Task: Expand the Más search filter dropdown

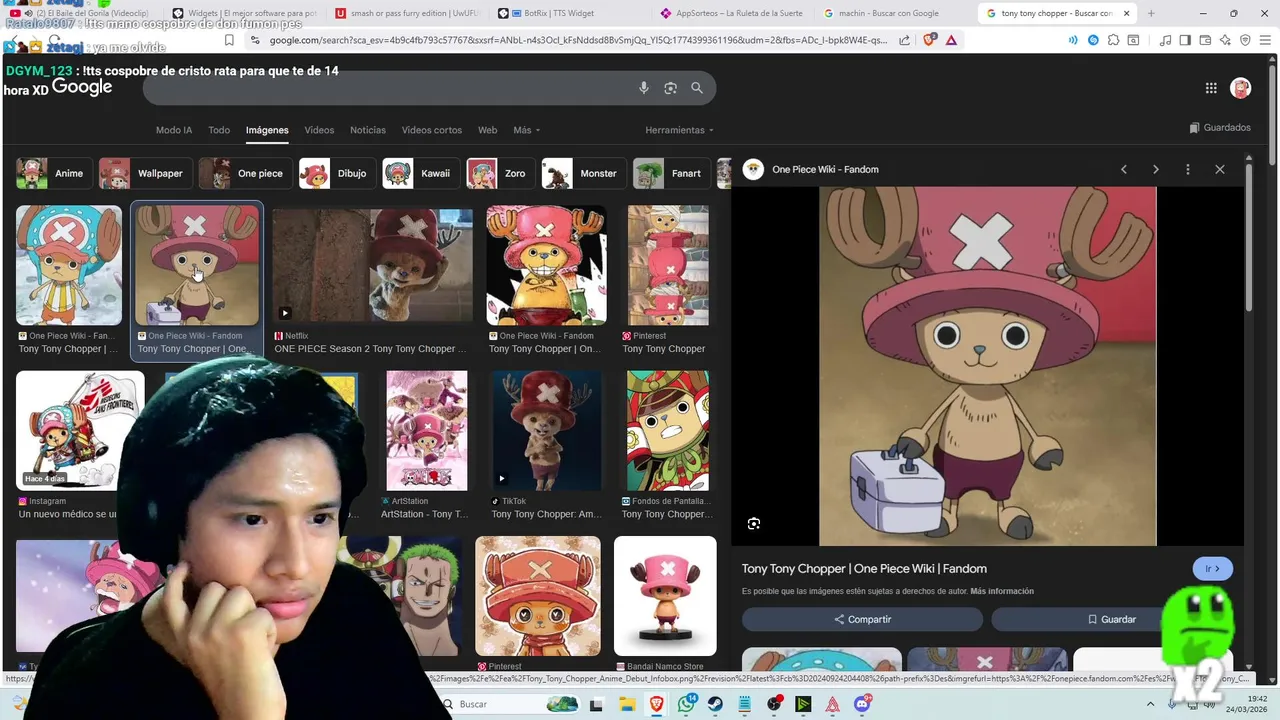Action: [x=527, y=130]
